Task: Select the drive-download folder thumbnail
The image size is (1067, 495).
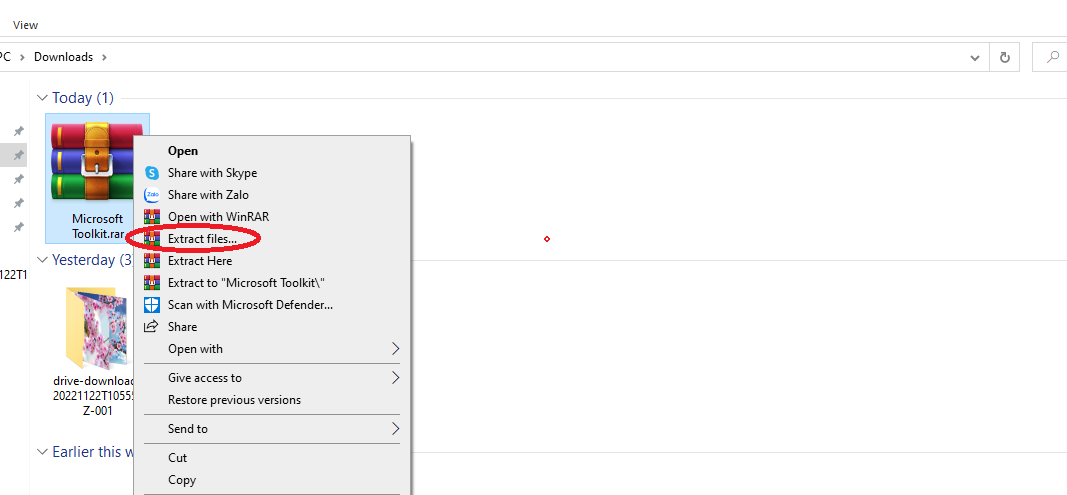Action: (97, 328)
